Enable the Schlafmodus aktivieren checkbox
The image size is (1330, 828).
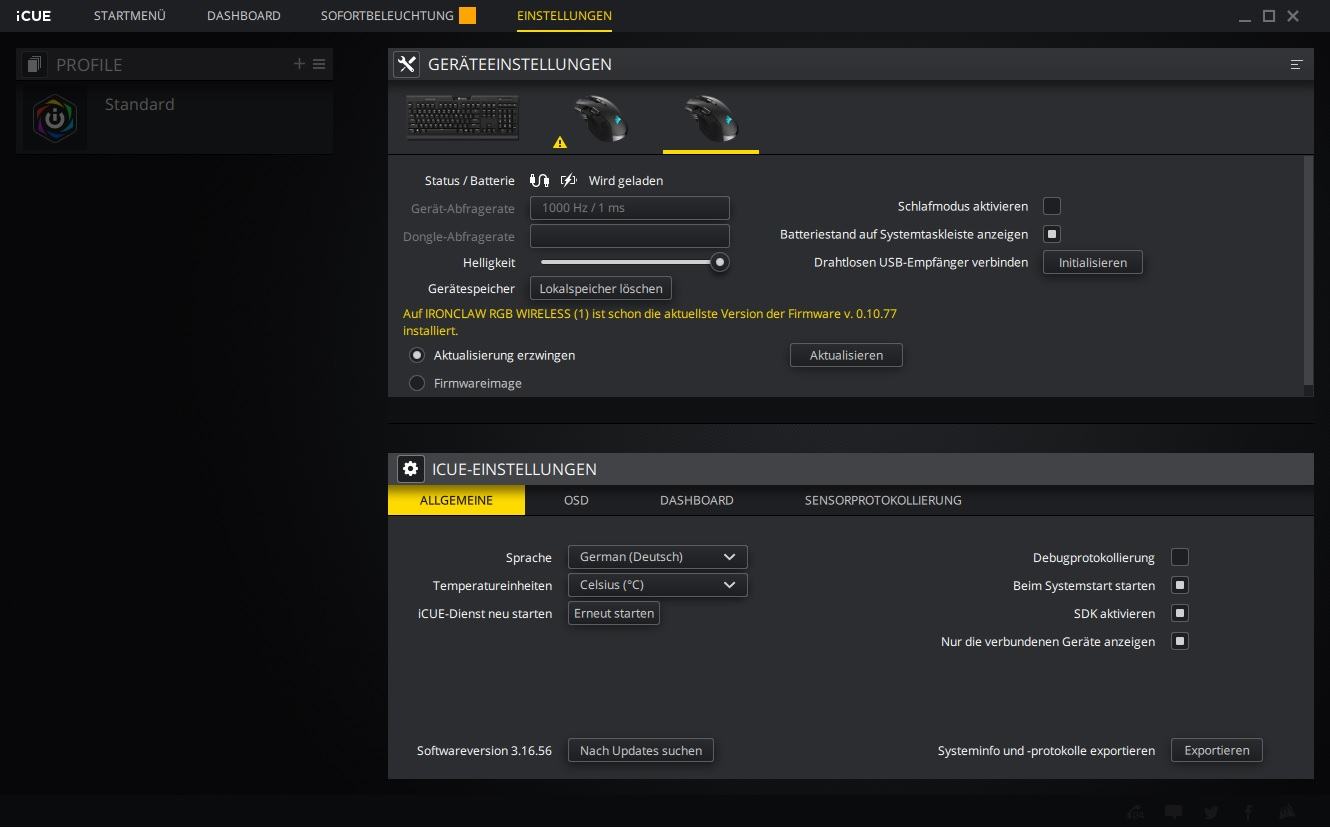(1052, 206)
